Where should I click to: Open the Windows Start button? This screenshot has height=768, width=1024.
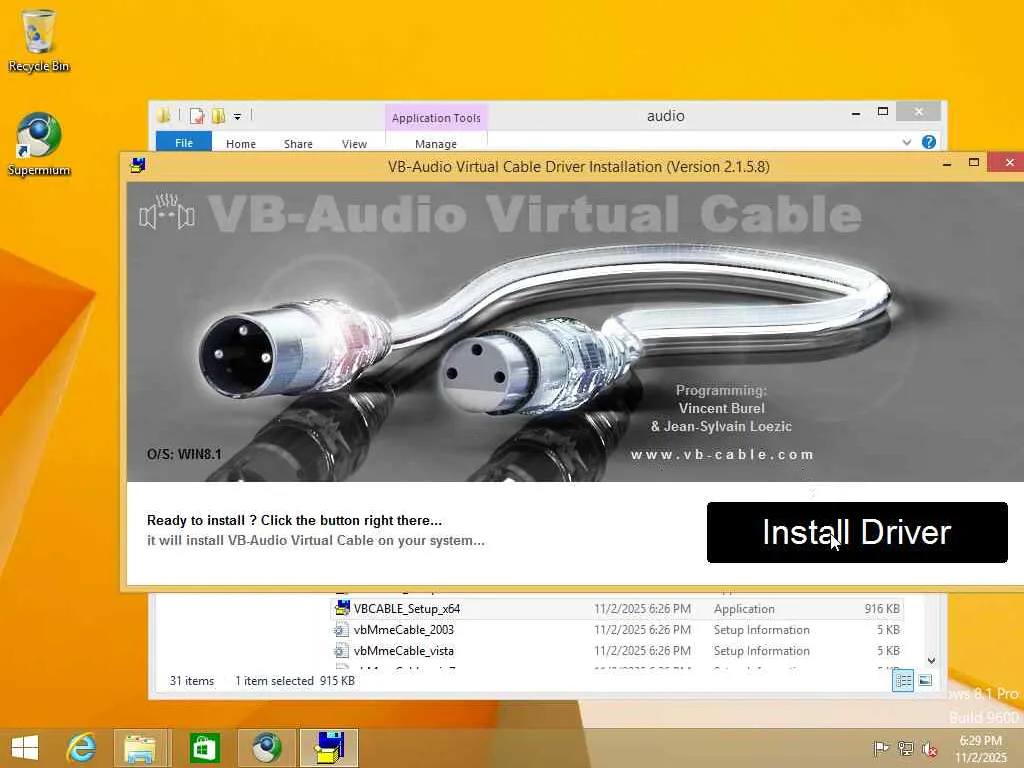coord(25,748)
